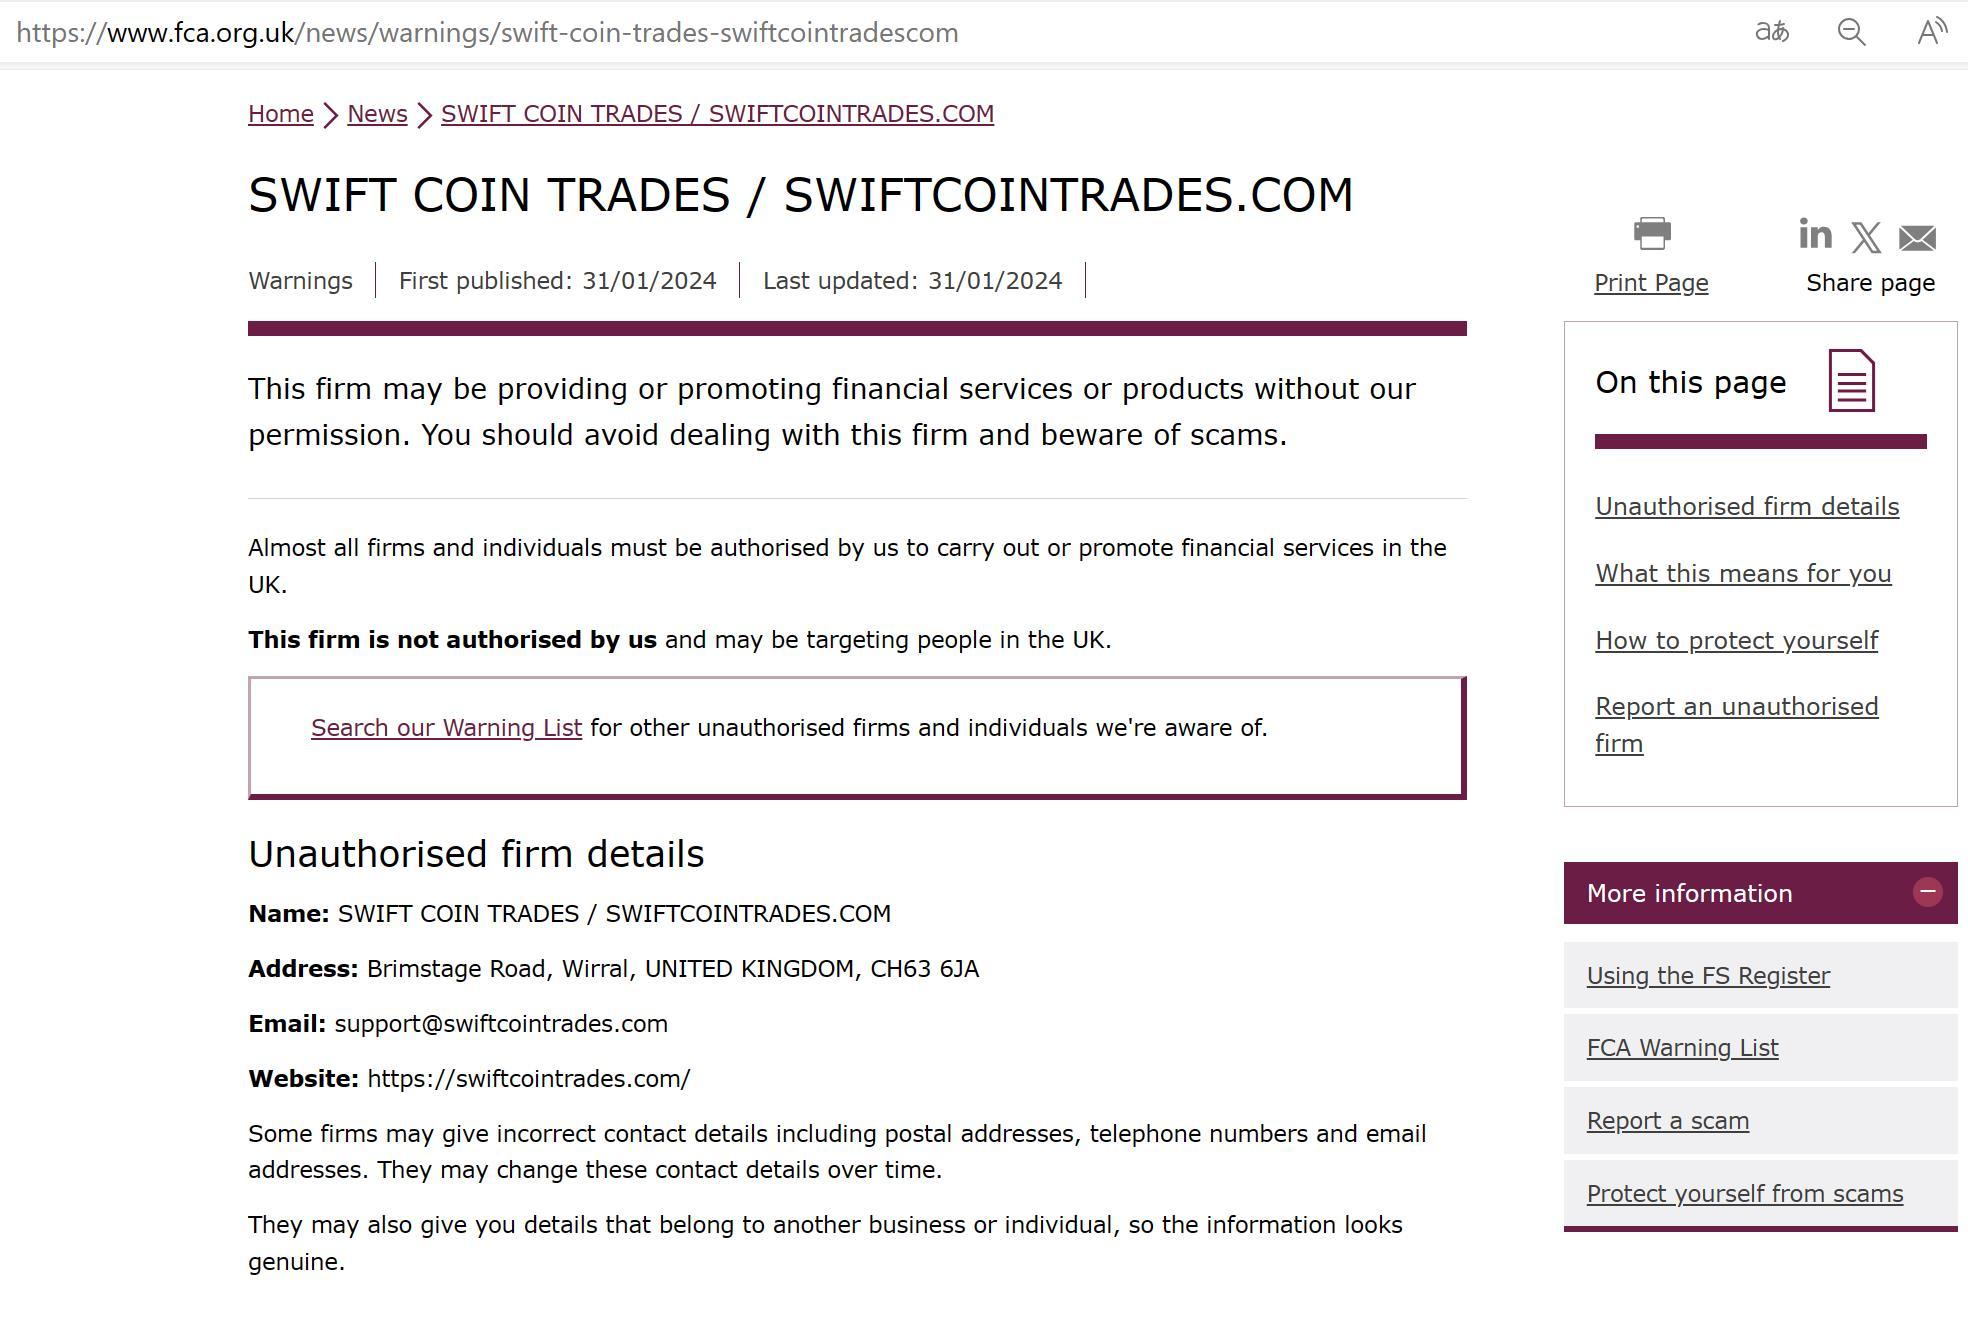The image size is (1968, 1334).
Task: Click the printer icon
Action: point(1652,234)
